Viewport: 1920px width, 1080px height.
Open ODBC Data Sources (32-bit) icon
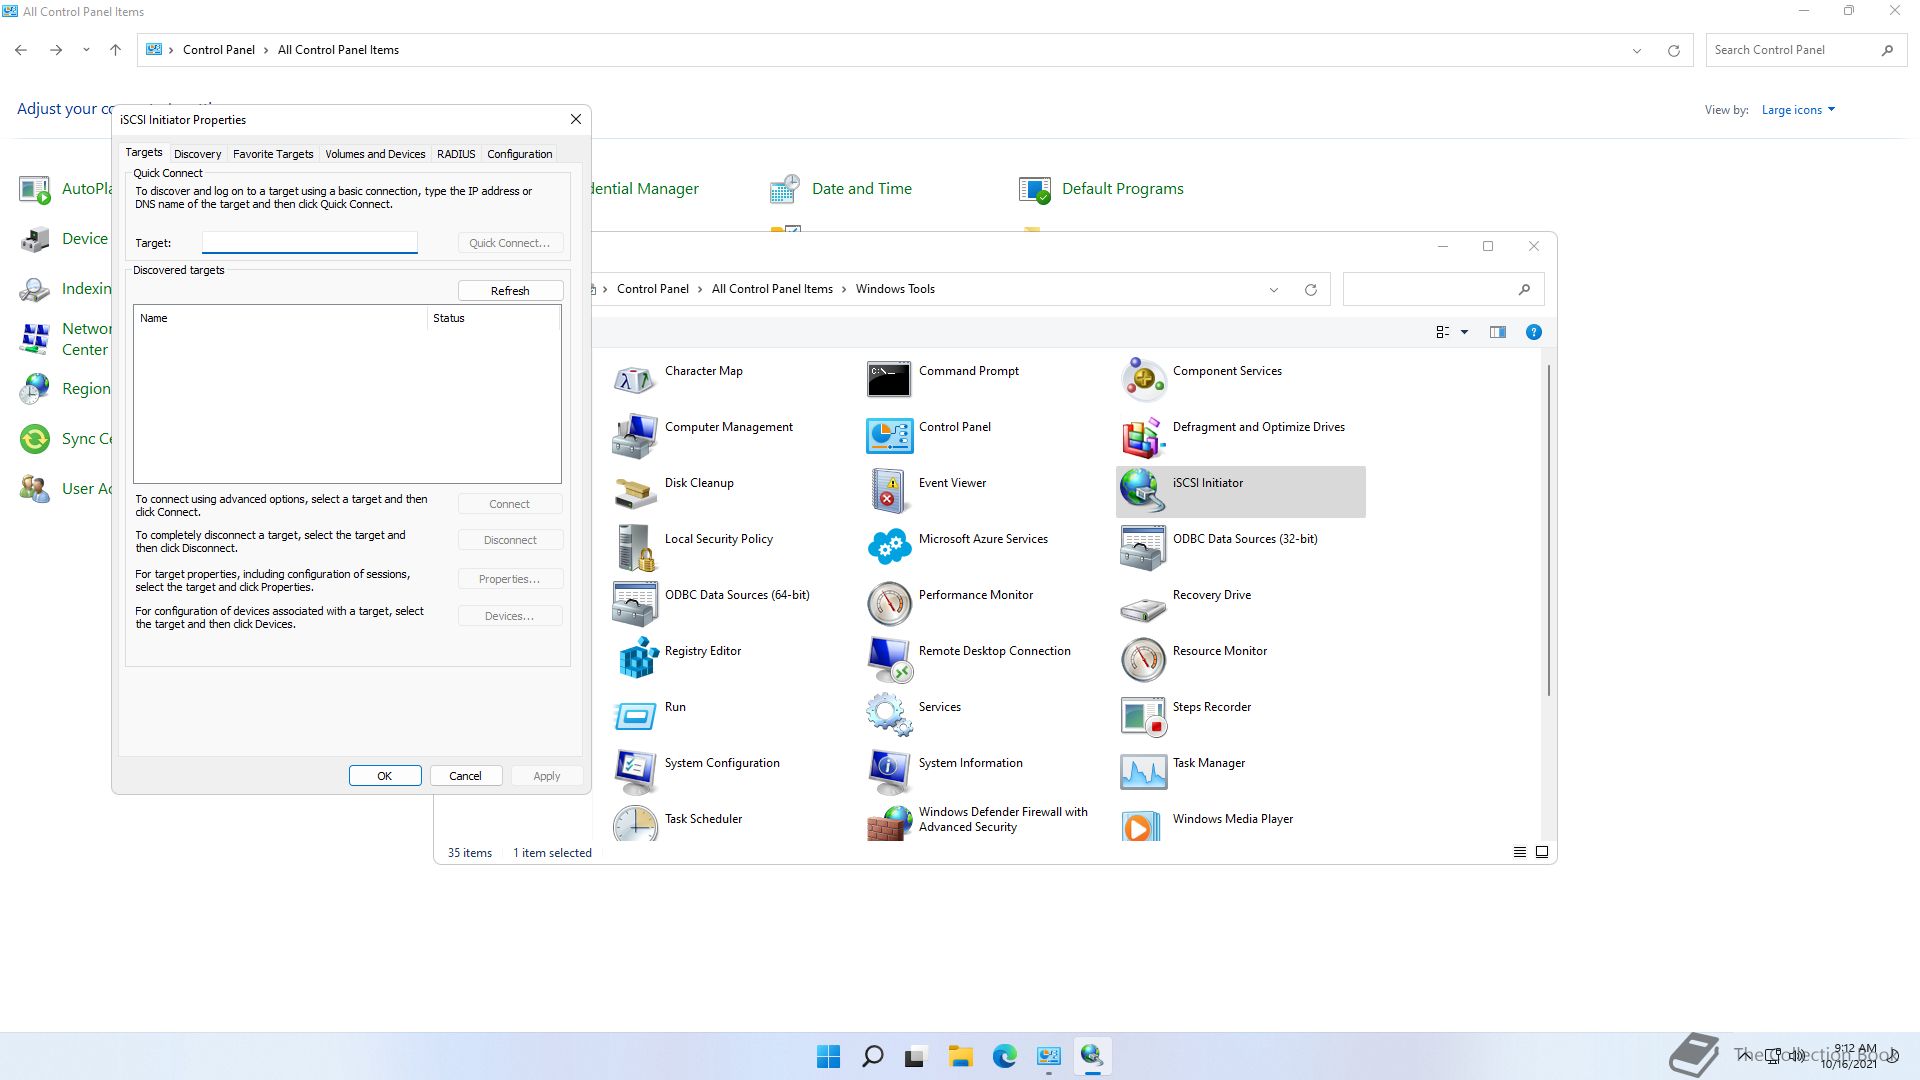[1143, 548]
